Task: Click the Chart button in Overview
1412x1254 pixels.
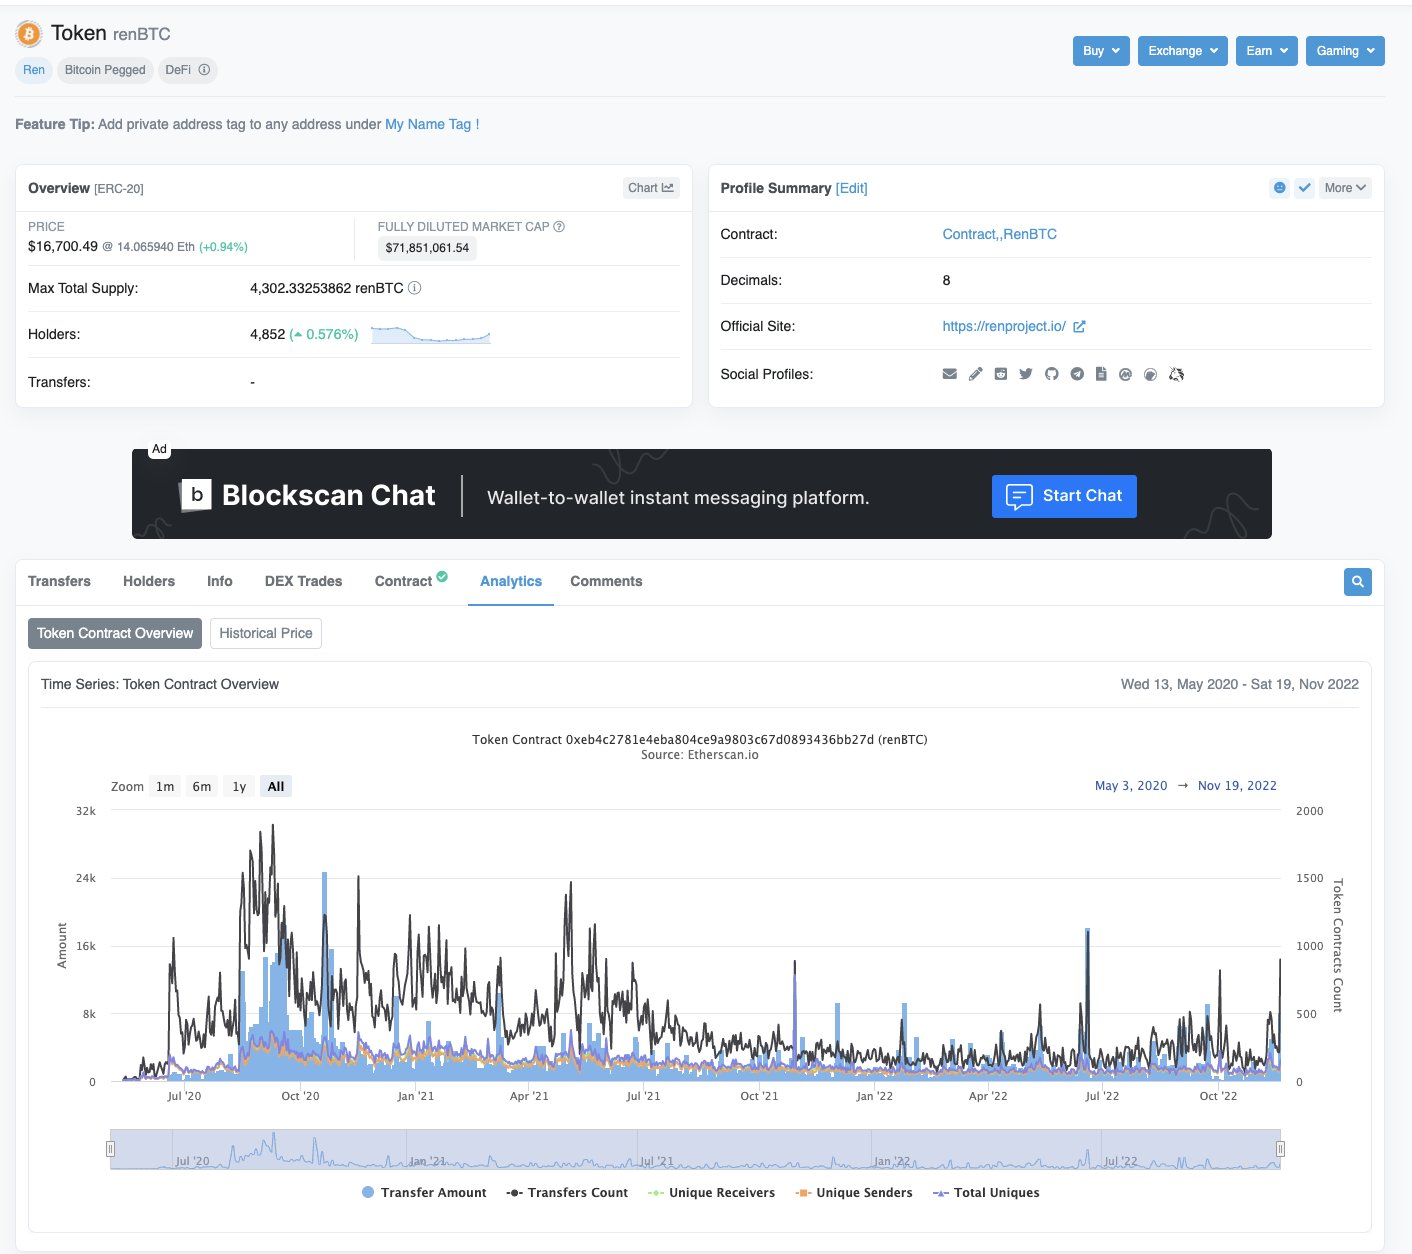Action: [651, 188]
